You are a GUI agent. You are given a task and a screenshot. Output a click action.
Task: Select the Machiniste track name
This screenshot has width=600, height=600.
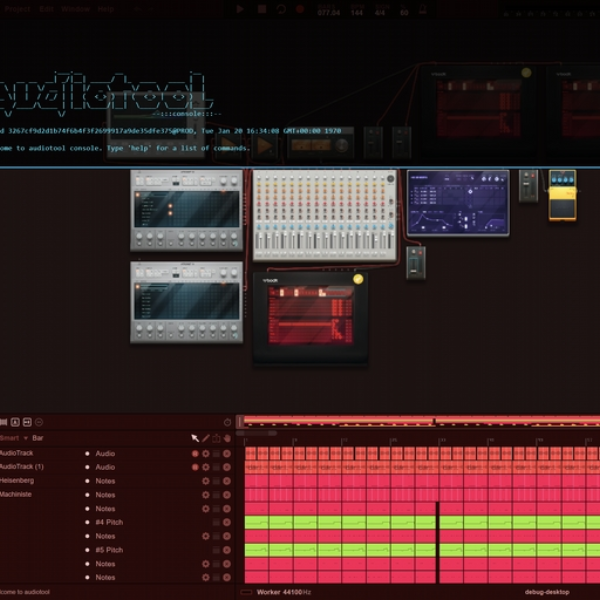[x=16, y=494]
